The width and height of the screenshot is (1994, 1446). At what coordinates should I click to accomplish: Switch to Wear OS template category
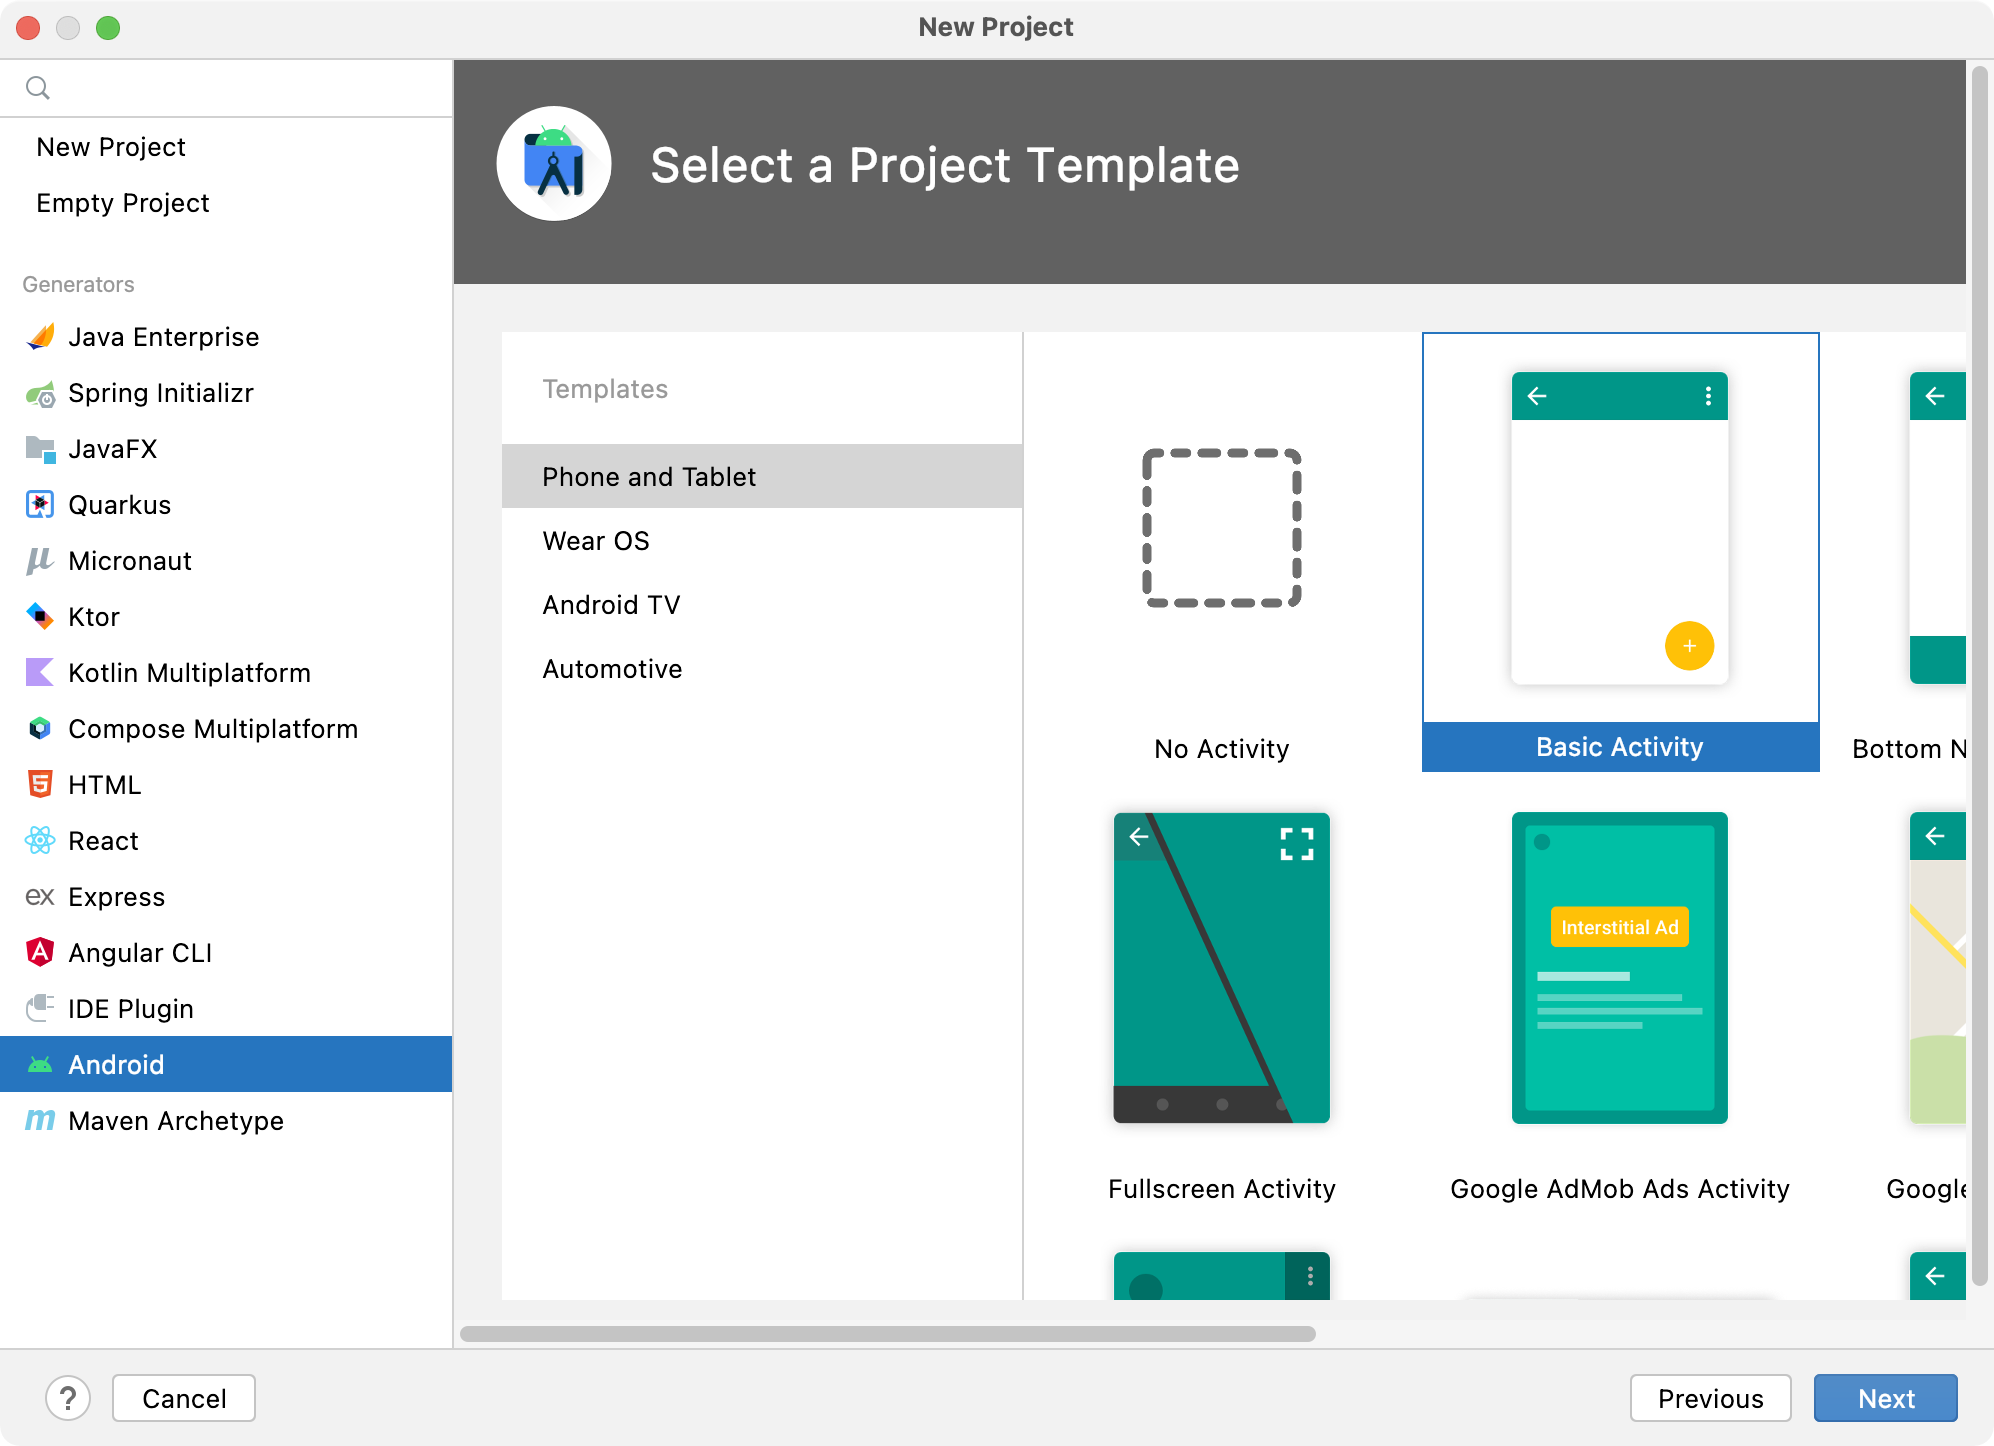[x=596, y=540]
